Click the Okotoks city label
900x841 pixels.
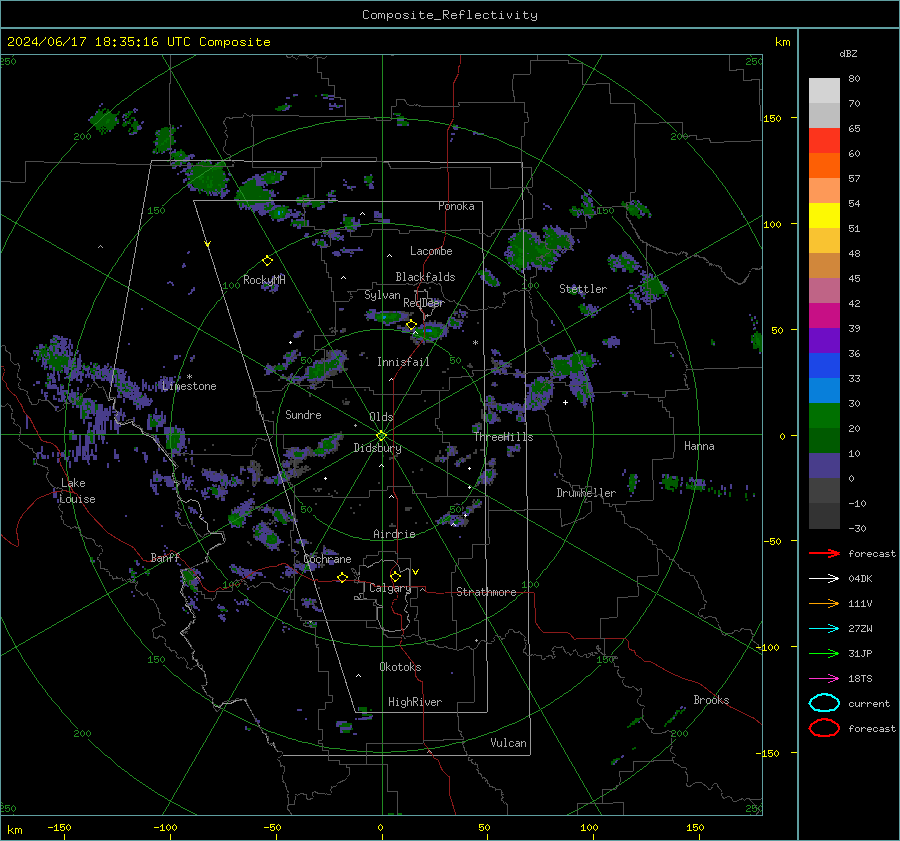(400, 667)
